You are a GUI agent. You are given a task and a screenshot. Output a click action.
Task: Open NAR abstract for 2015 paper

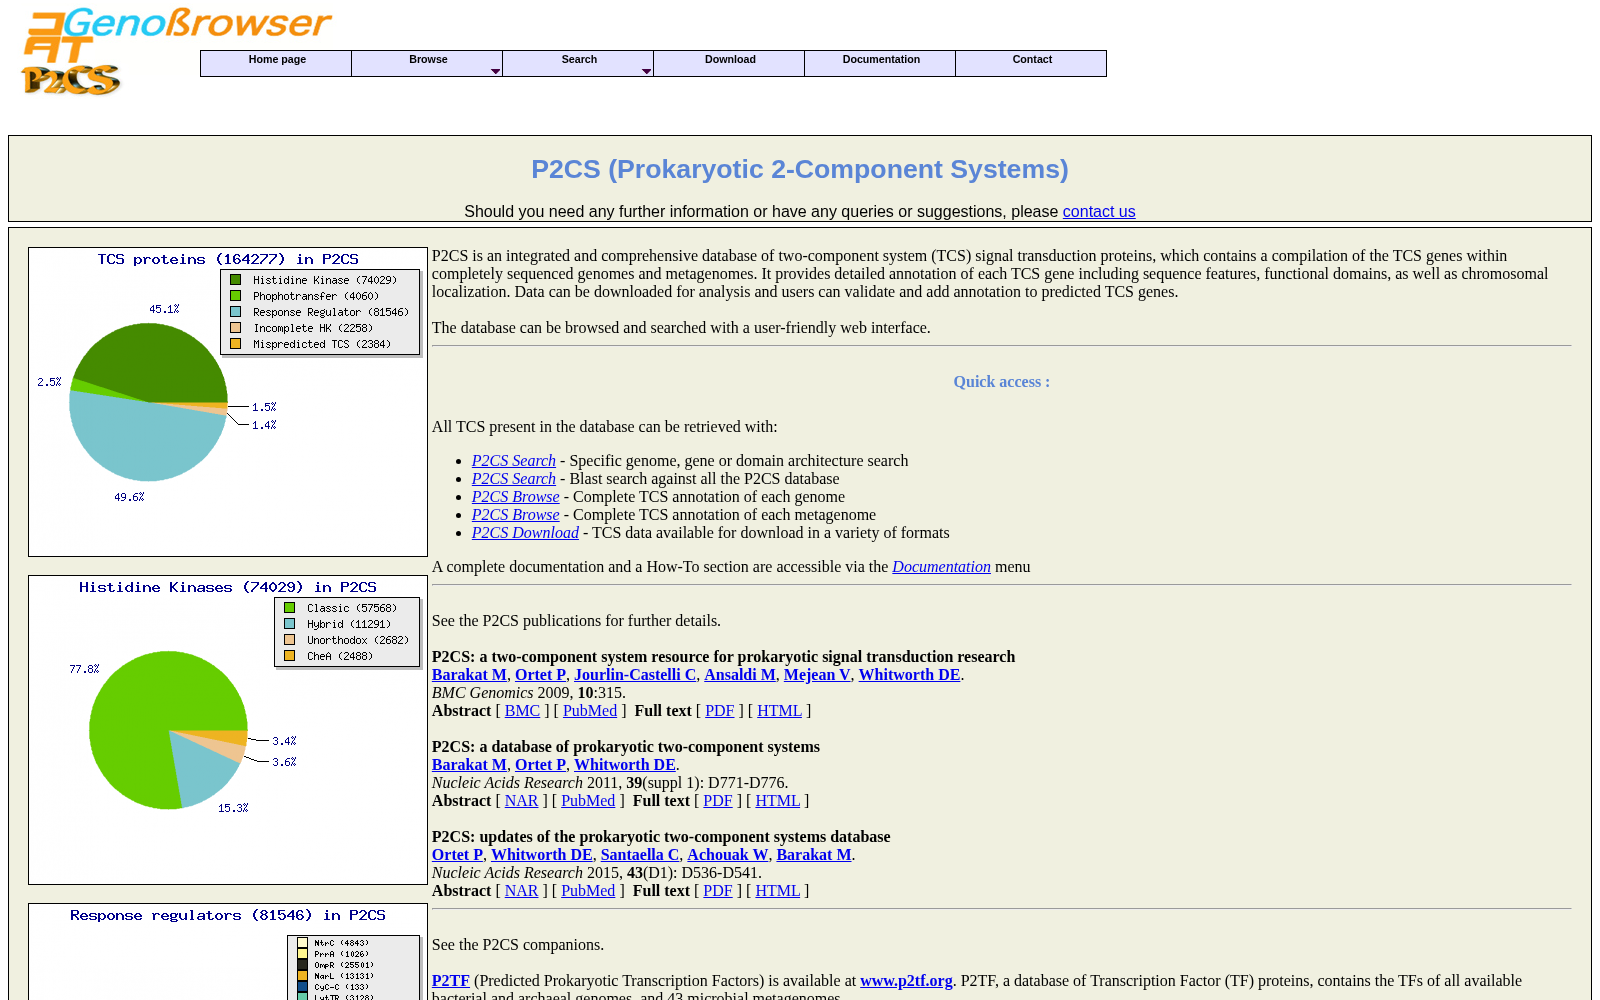pos(521,891)
